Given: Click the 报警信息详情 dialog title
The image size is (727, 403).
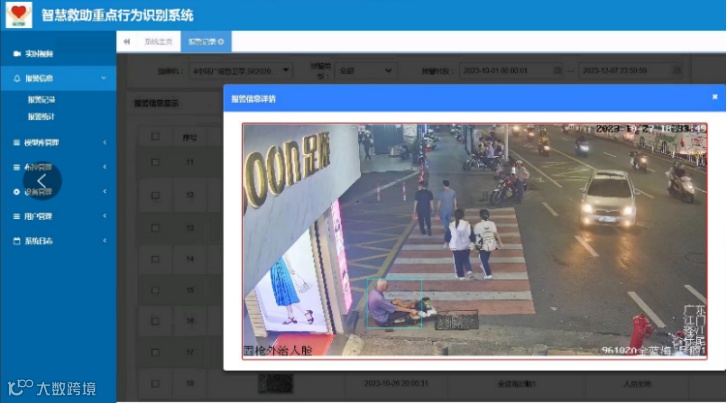Looking at the screenshot, I should [253, 99].
